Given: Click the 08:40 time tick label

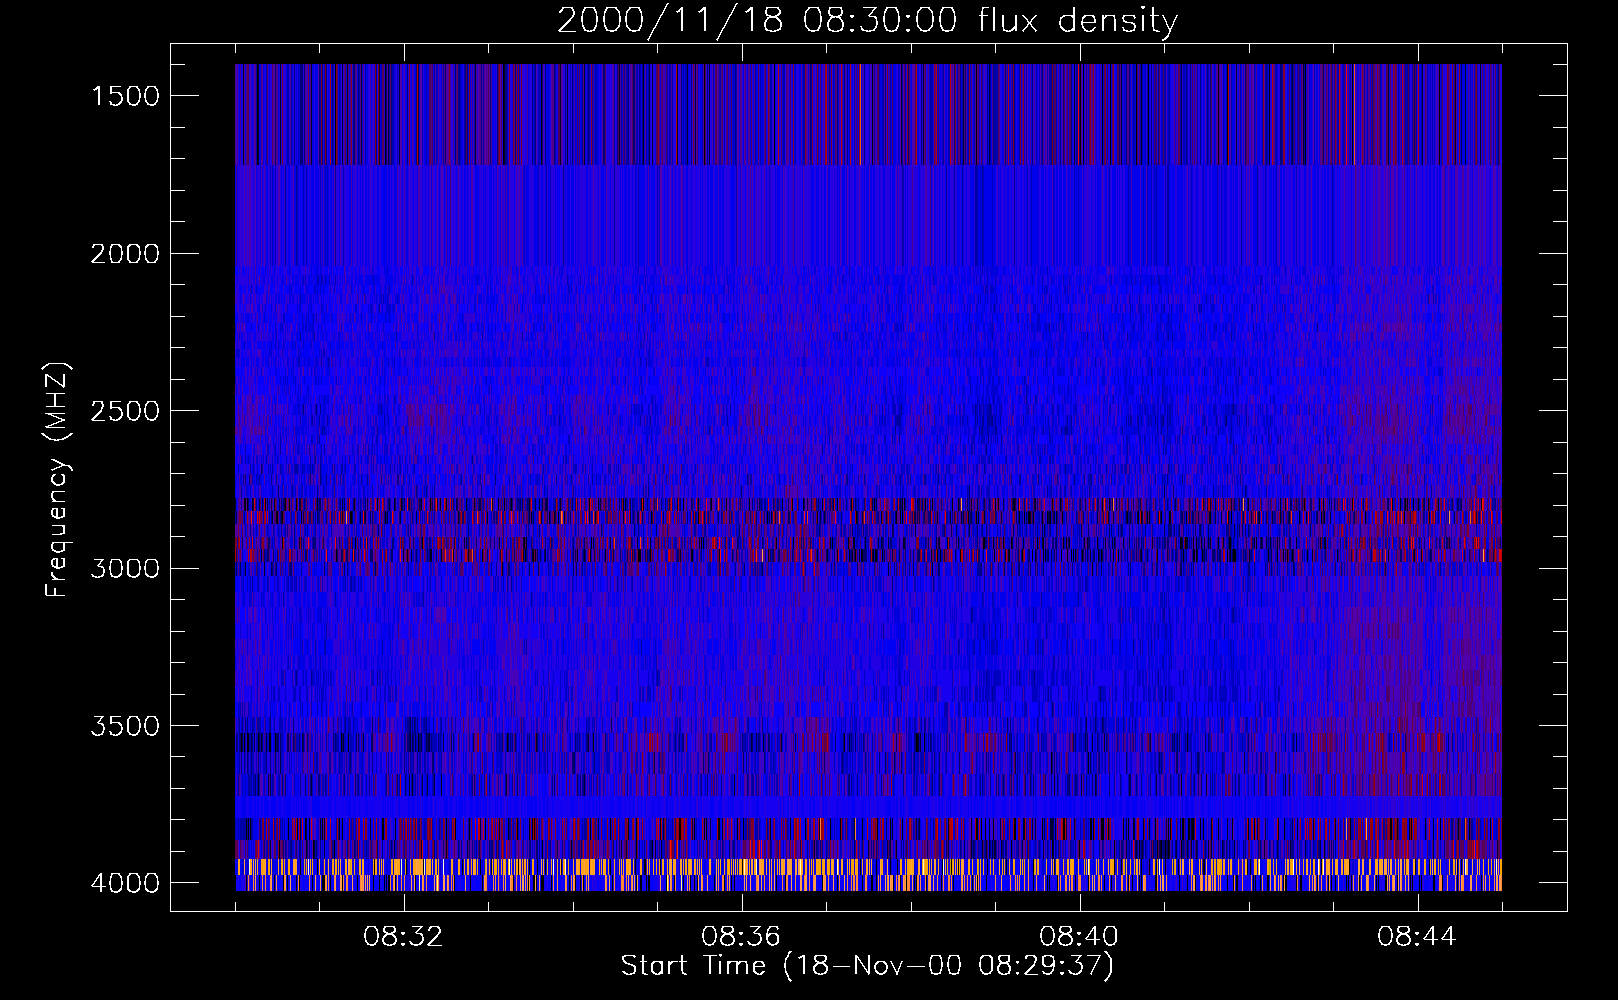Looking at the screenshot, I should pyautogui.click(x=1079, y=937).
